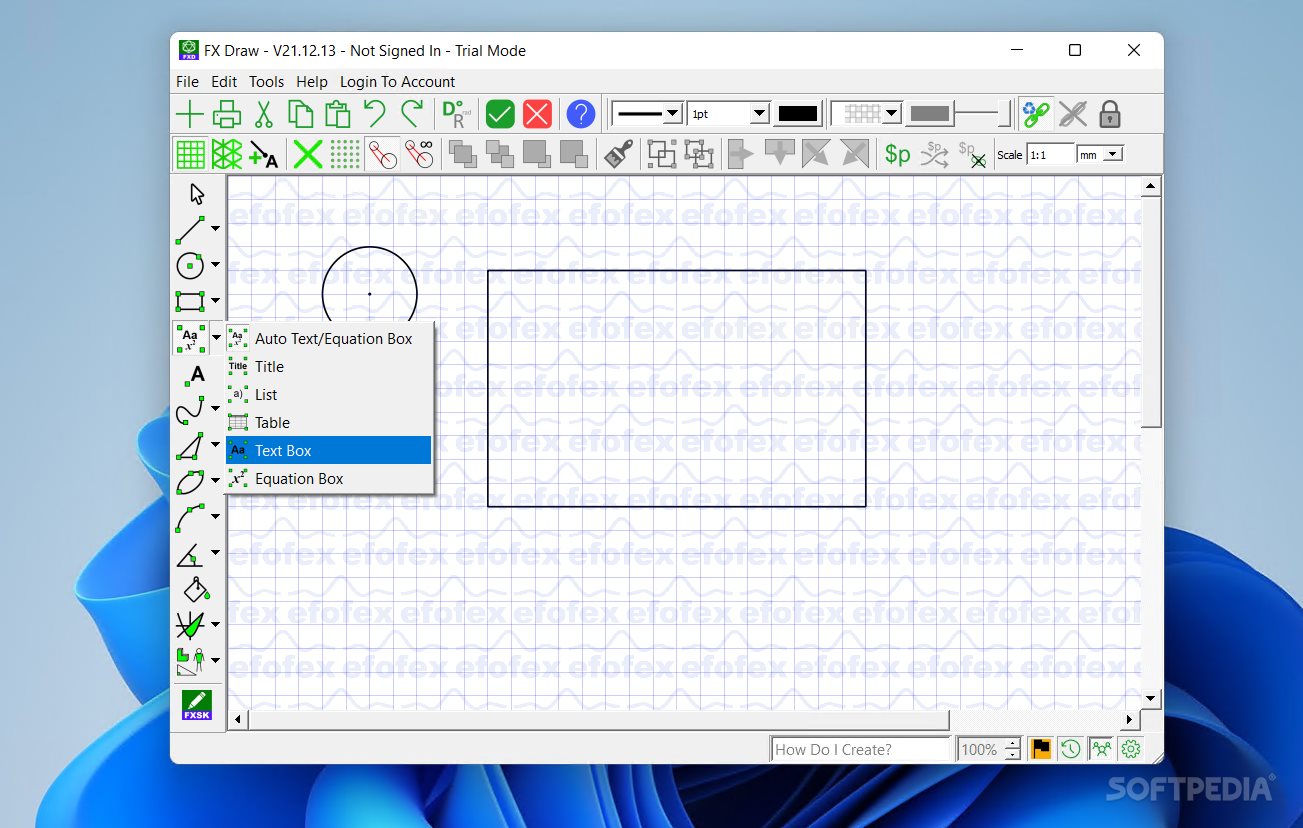Select the angle marker tool
Image resolution: width=1303 pixels, height=828 pixels.
[190, 553]
